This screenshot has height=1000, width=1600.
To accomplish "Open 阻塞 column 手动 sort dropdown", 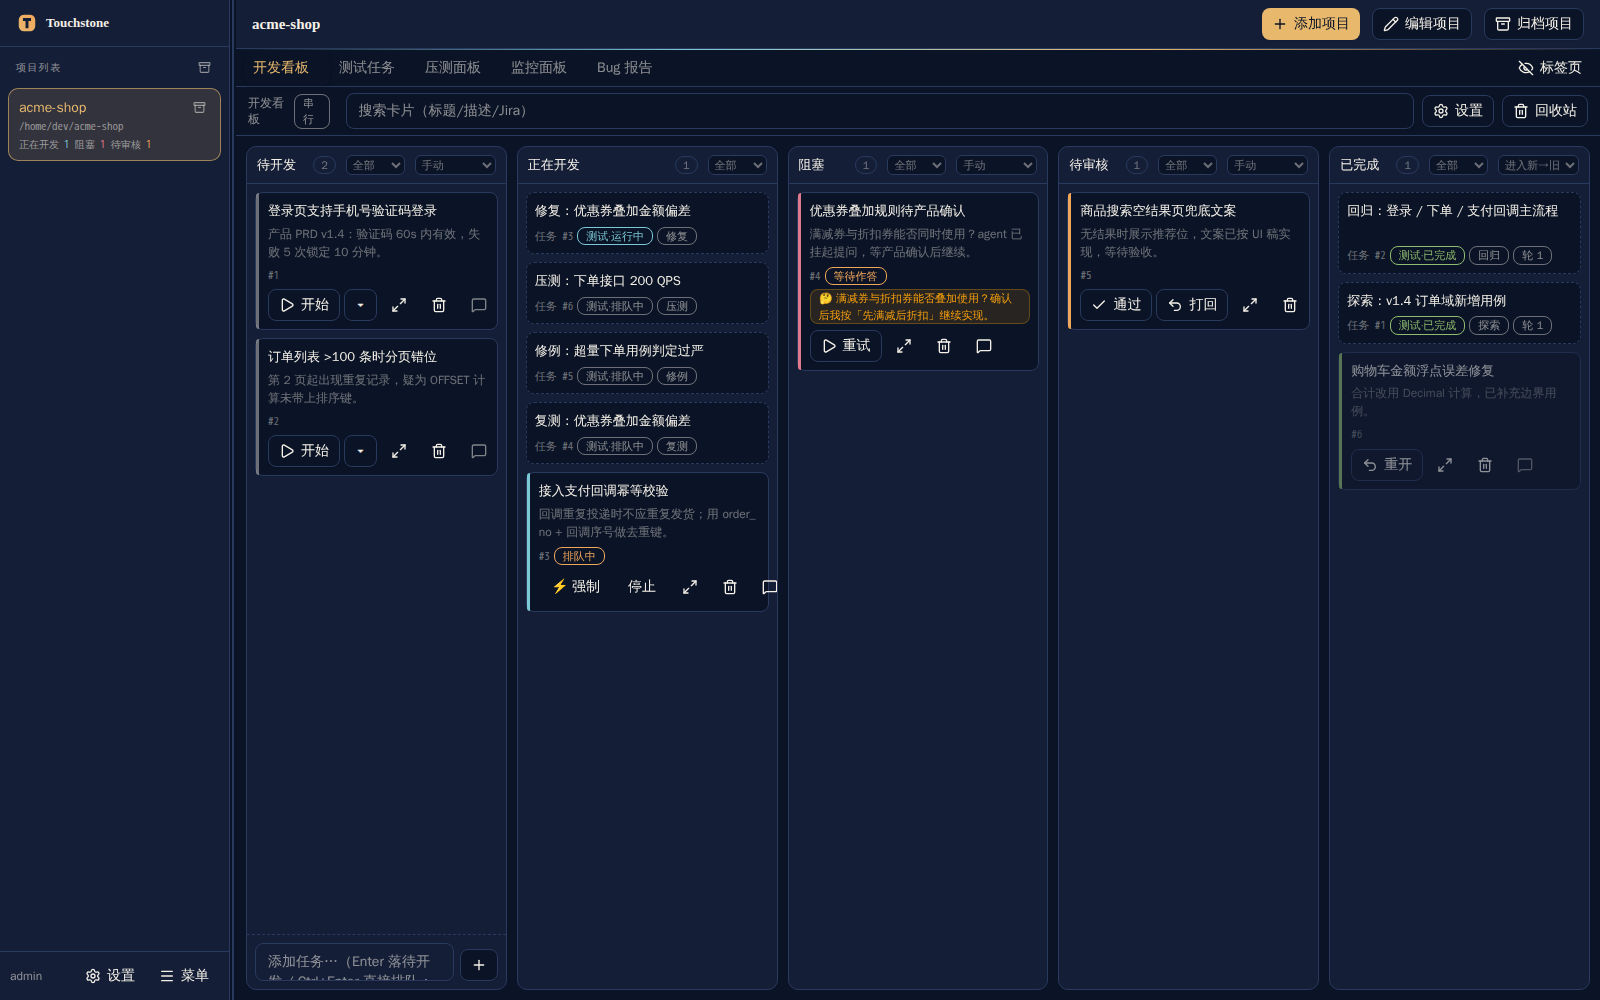I will coord(996,165).
